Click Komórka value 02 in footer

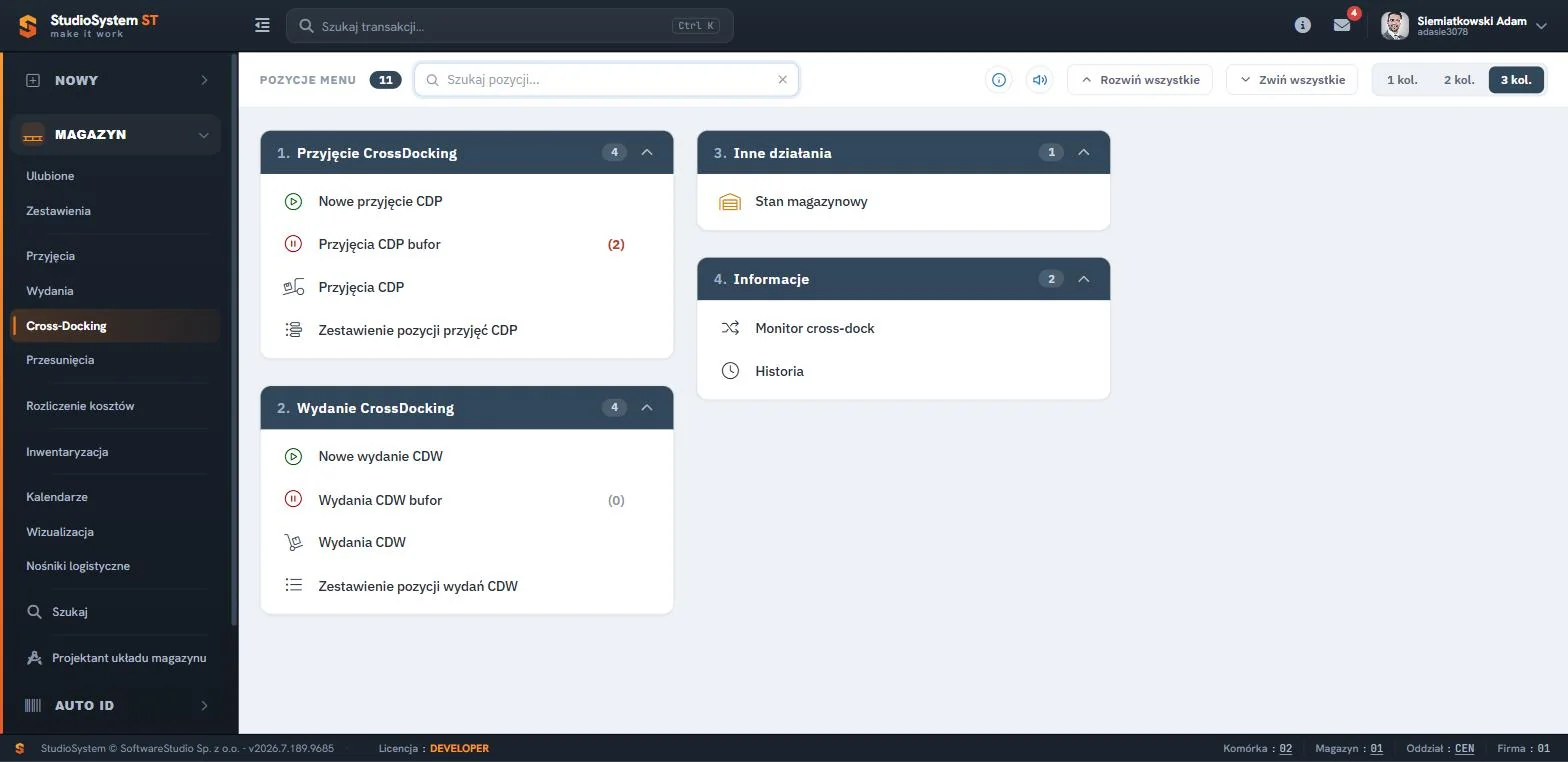pyautogui.click(x=1286, y=748)
